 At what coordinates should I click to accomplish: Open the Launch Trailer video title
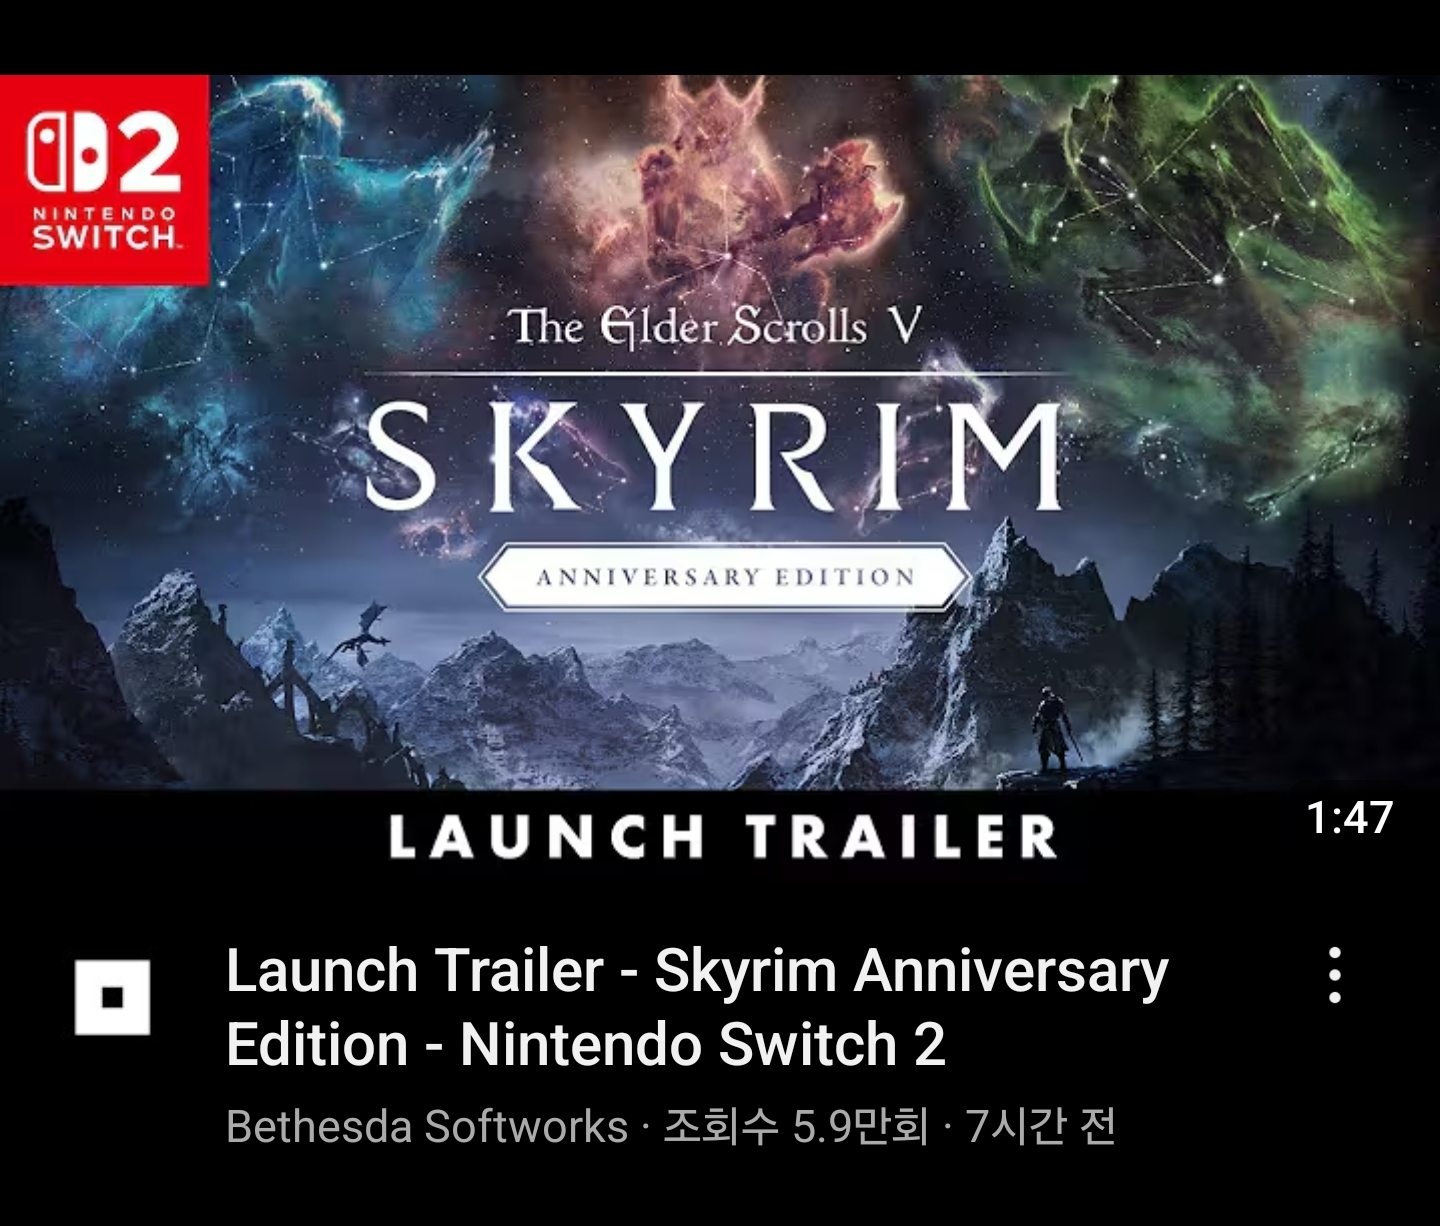[x=697, y=1008]
